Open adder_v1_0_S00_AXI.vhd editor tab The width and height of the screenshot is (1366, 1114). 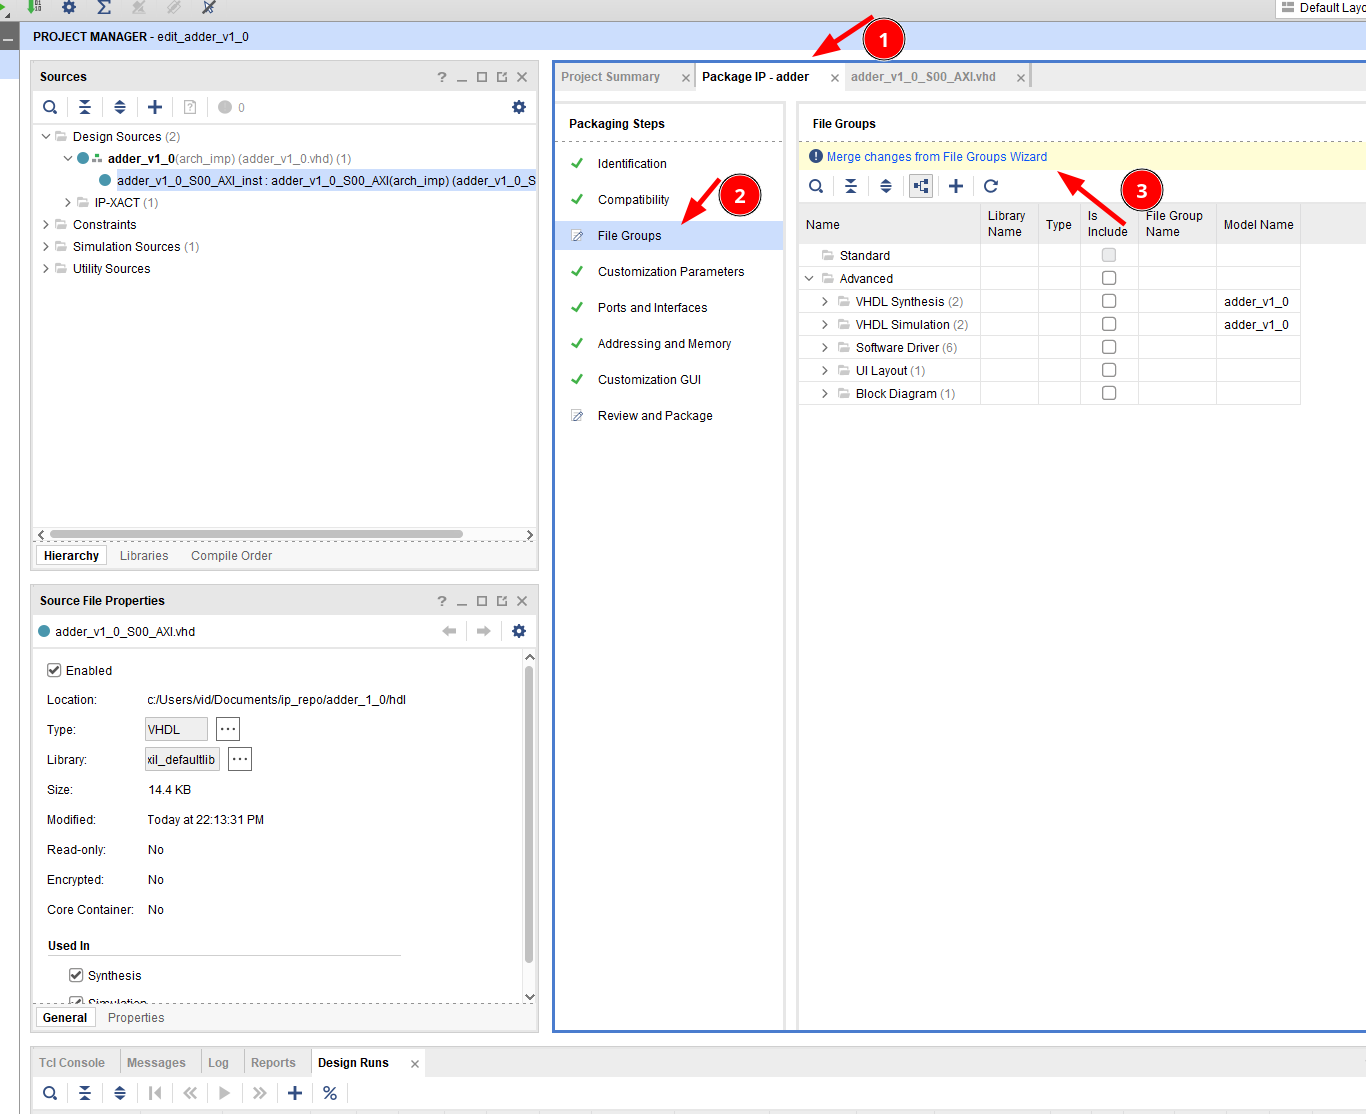(x=923, y=77)
